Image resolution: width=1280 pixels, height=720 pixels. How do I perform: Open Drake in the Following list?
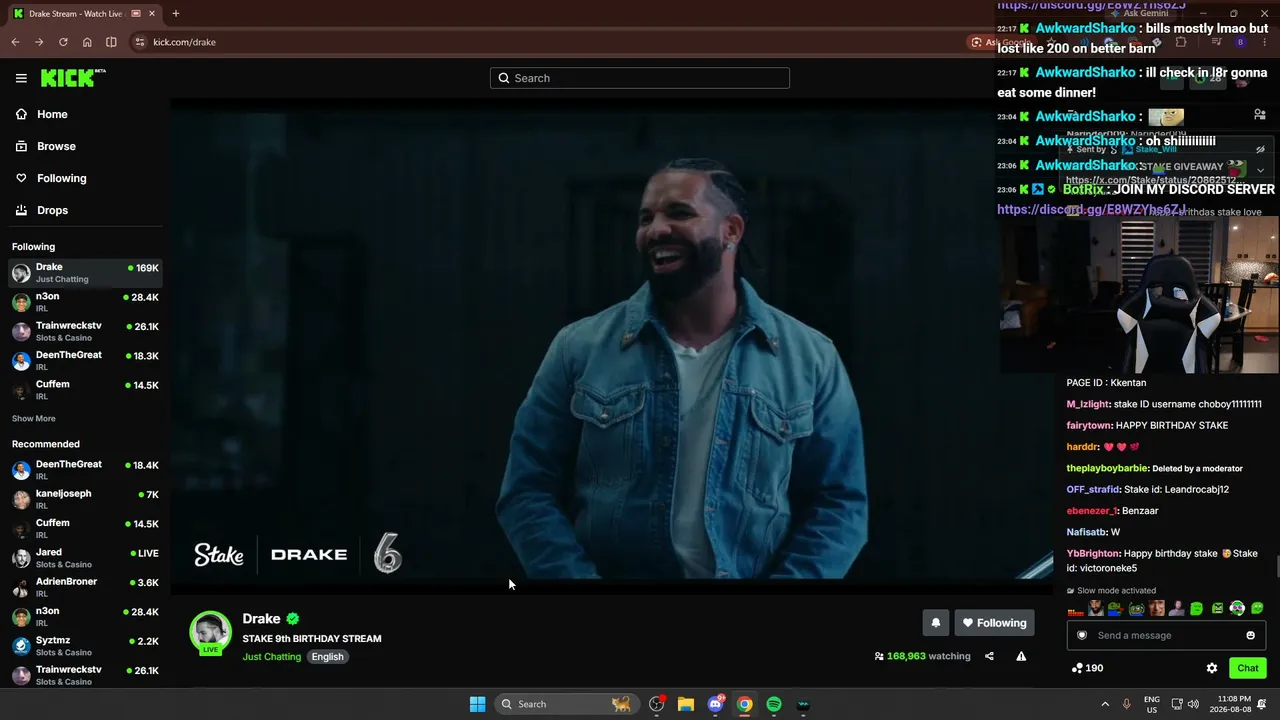click(x=85, y=272)
